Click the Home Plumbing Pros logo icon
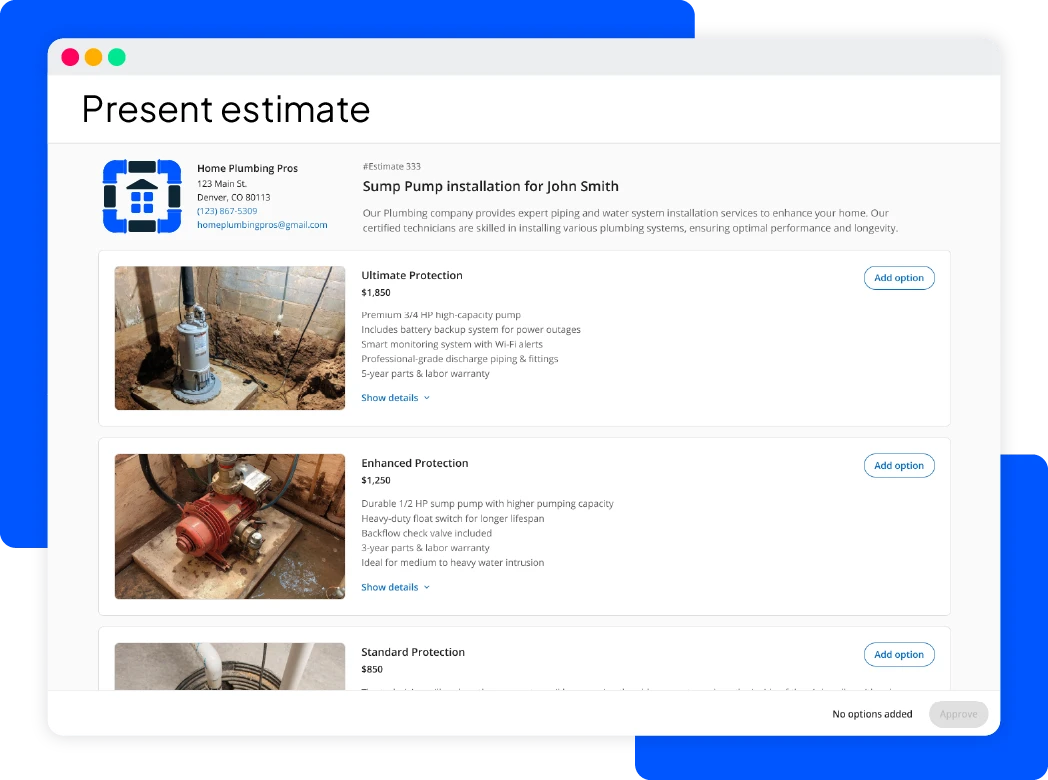 pyautogui.click(x=142, y=197)
